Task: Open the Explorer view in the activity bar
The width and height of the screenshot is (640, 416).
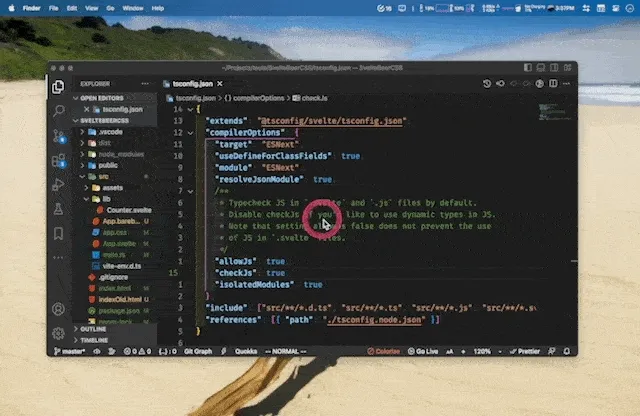Action: tap(59, 88)
